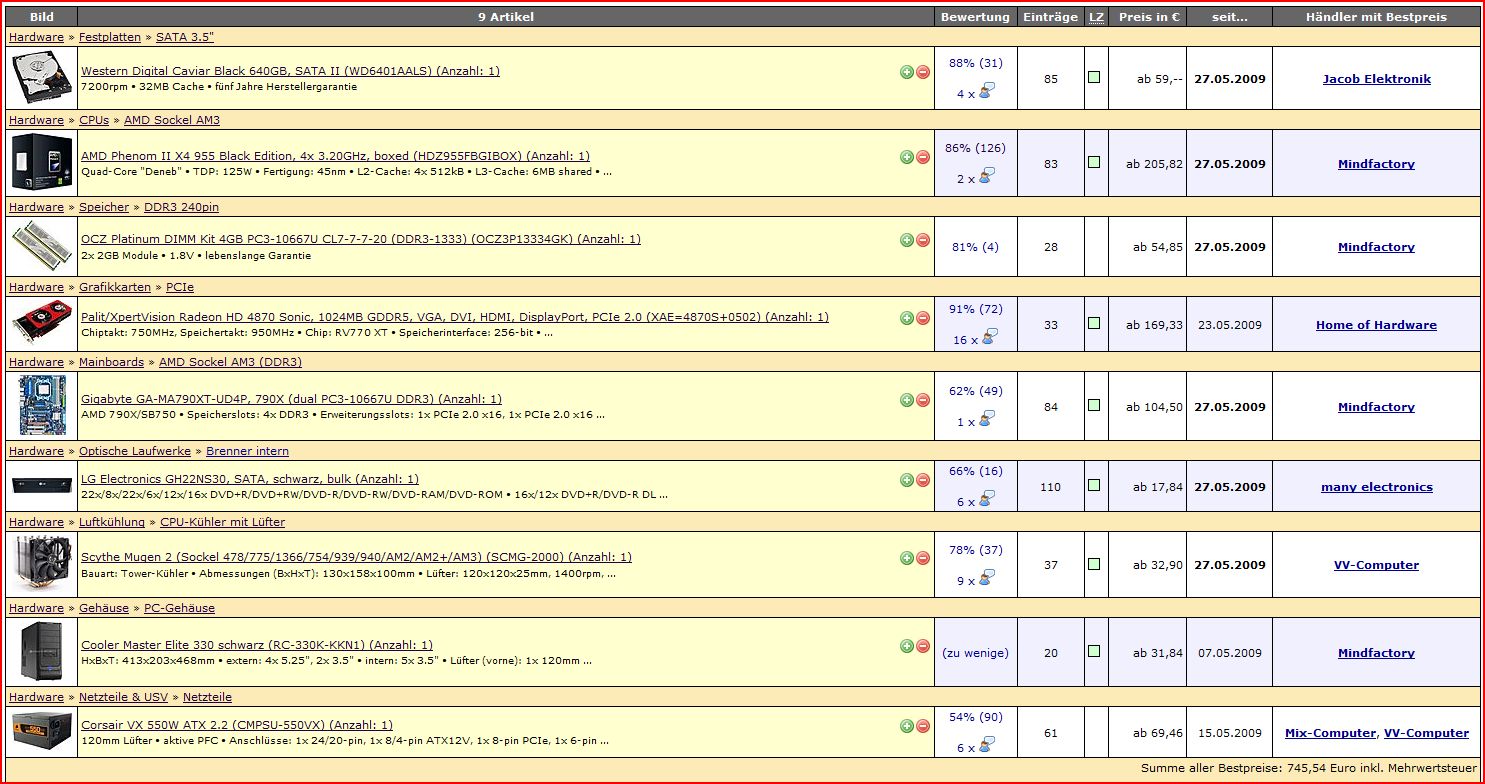Open the Western Digital Caviar Black 640GB link

290,71
